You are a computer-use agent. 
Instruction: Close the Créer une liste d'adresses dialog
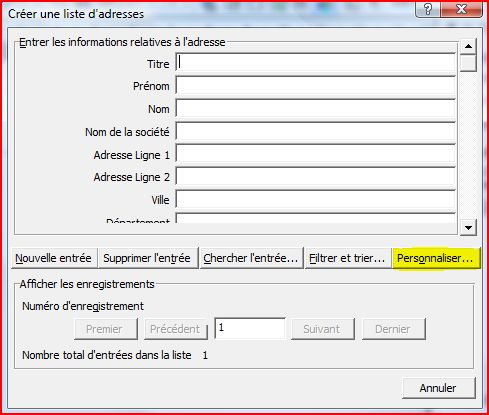461,9
